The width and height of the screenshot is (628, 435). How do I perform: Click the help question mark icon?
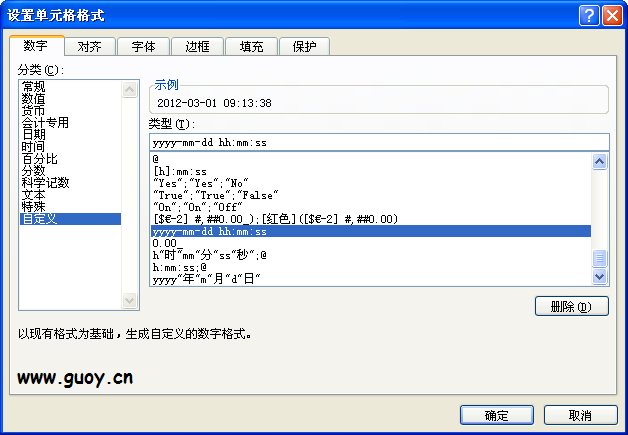[589, 16]
